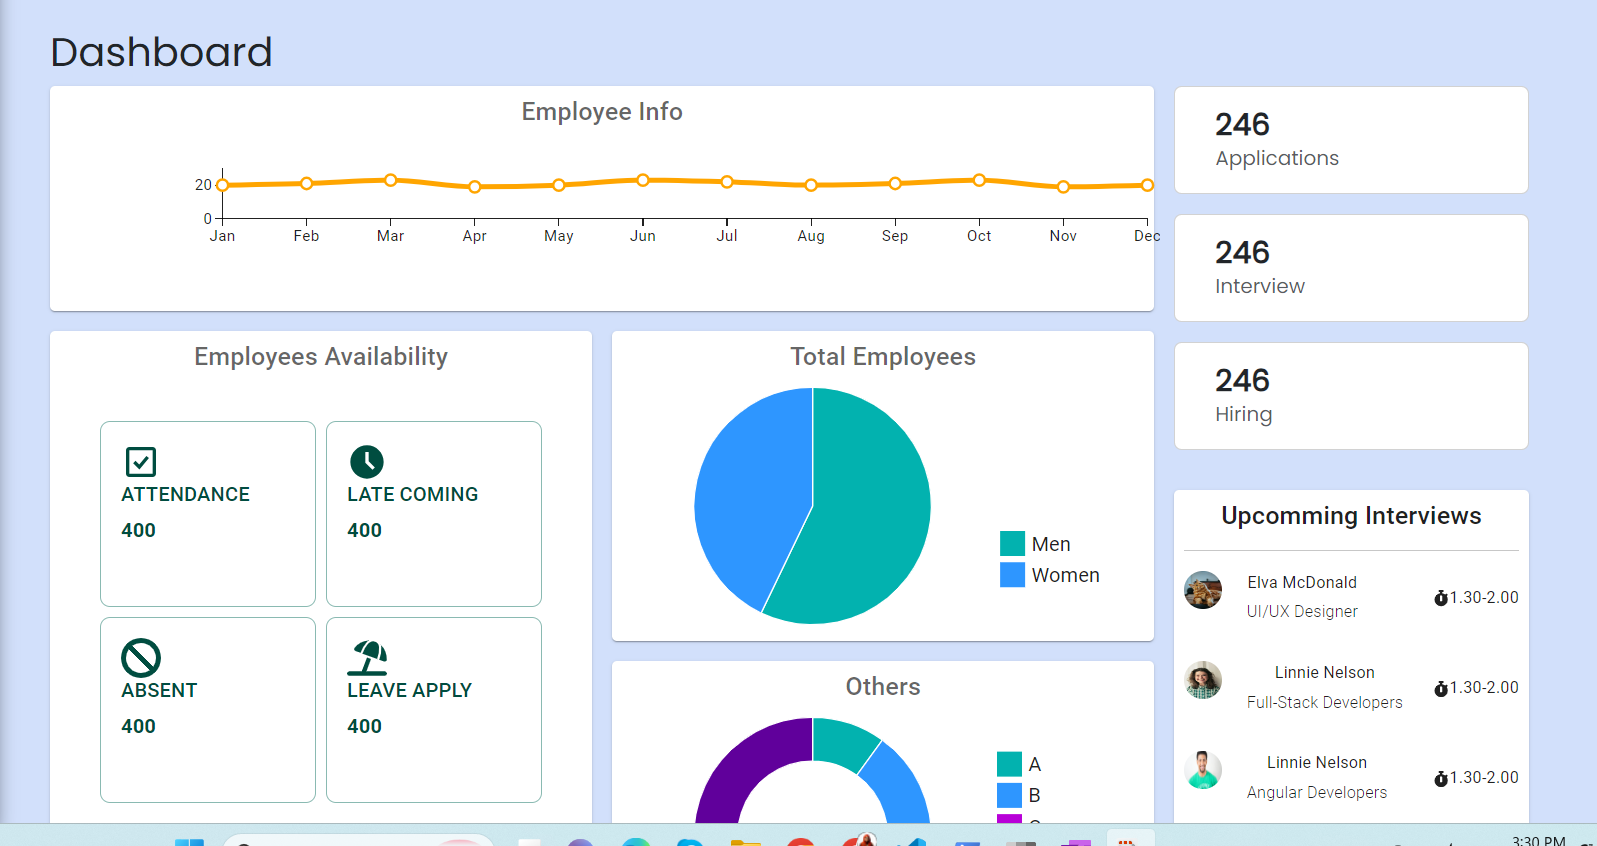Click the Aug data point on the line chart
This screenshot has height=846, width=1597.
pyautogui.click(x=811, y=185)
